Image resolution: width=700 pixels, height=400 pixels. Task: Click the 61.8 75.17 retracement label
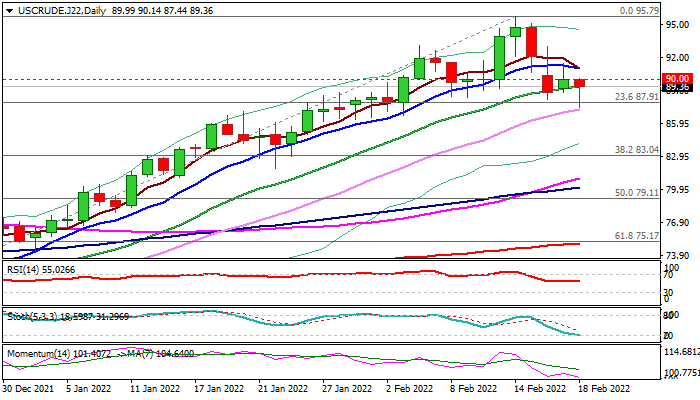pos(634,236)
